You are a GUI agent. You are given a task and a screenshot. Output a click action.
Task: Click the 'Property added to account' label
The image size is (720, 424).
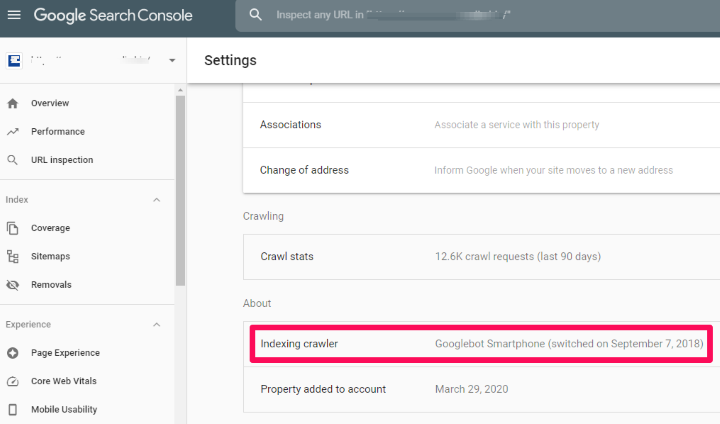coord(323,390)
